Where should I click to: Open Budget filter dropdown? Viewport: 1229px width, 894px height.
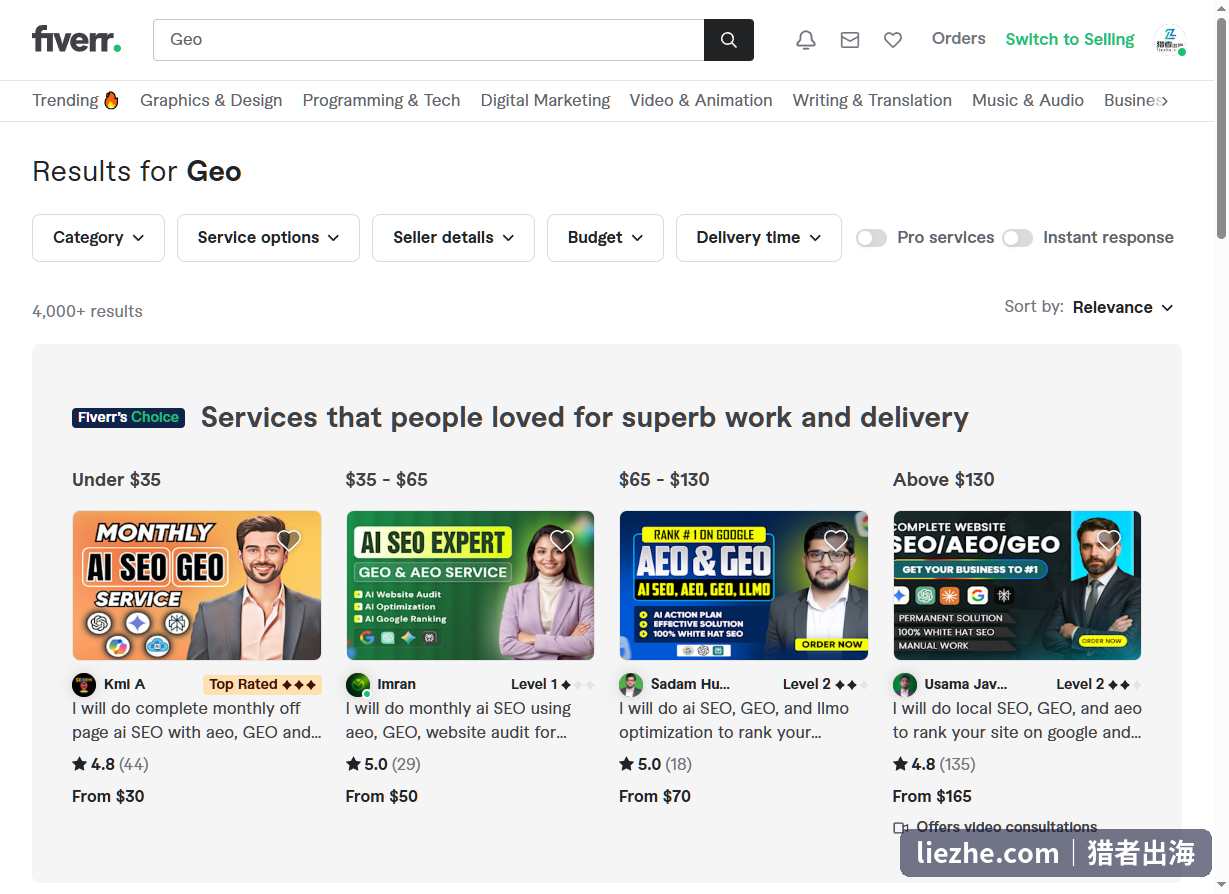[605, 238]
